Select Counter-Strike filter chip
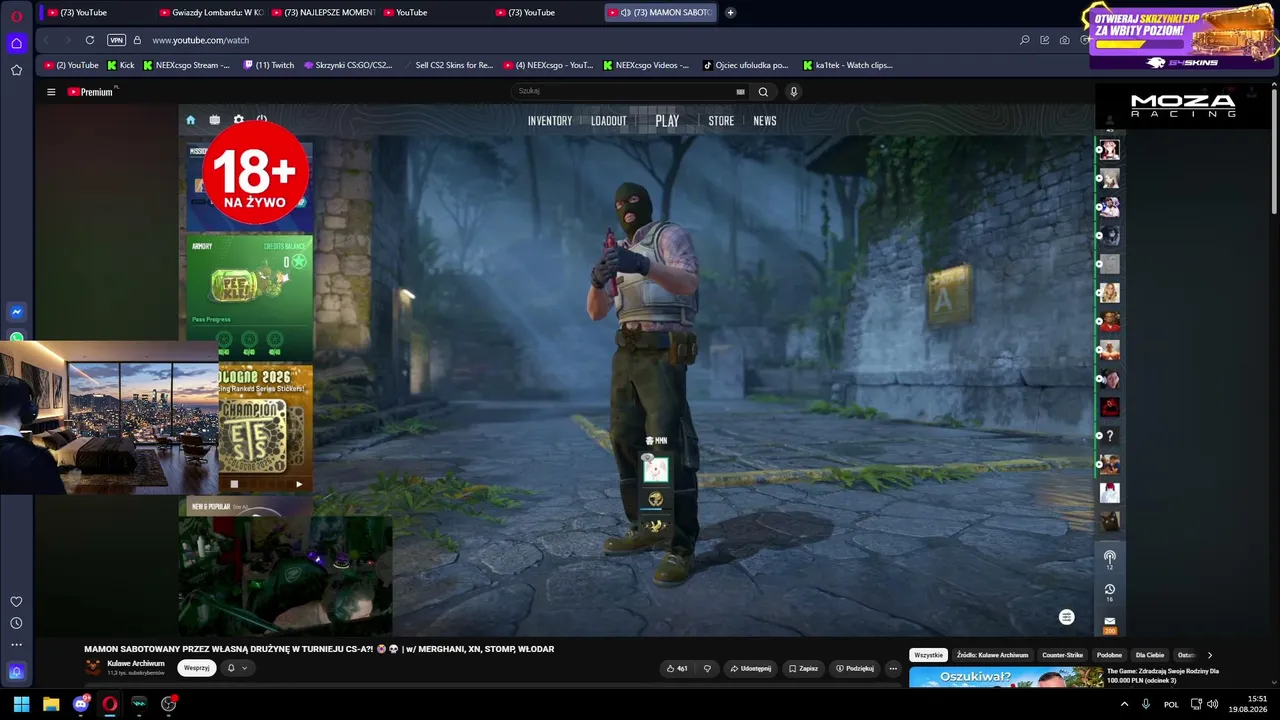1280x720 pixels. (1062, 655)
